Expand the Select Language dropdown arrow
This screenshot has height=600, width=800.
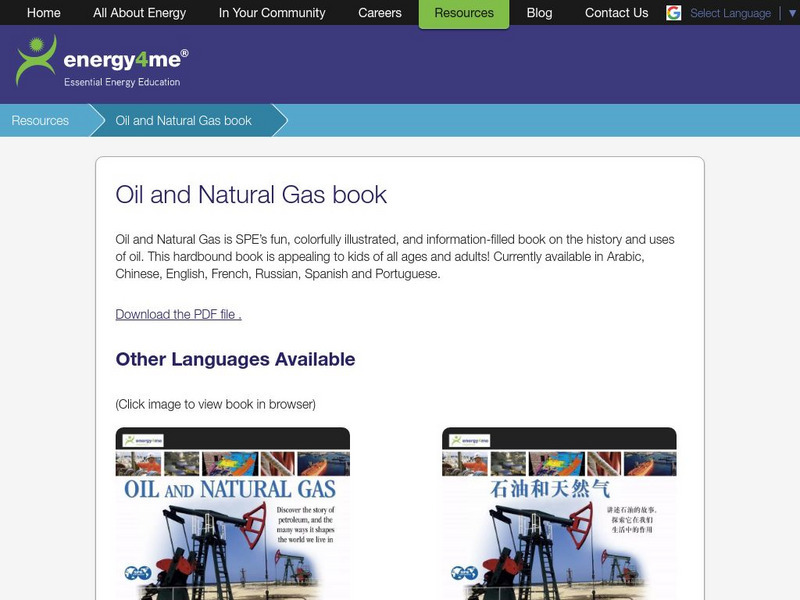792,13
